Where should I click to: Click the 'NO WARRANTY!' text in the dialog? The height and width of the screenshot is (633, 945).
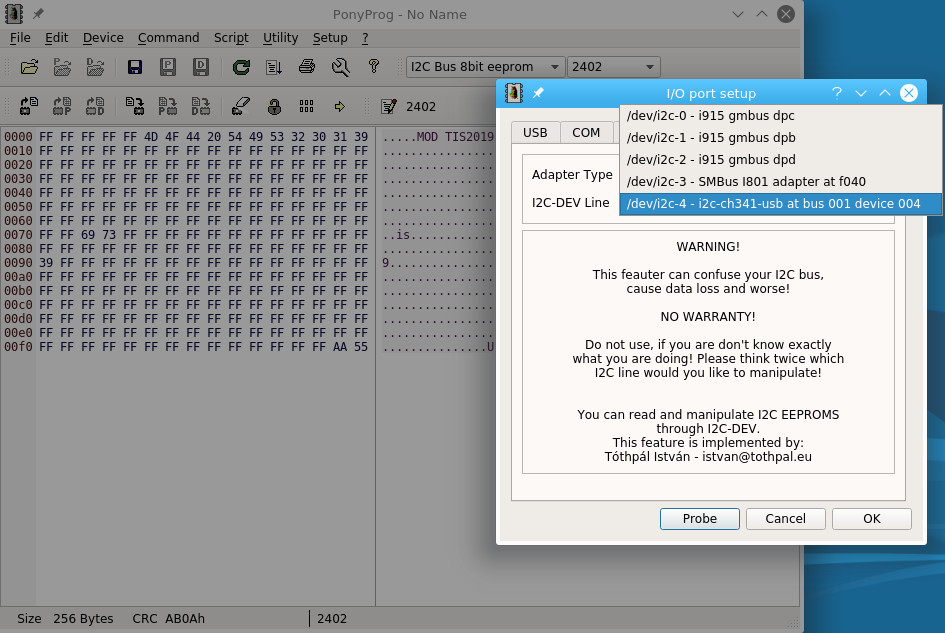708,316
